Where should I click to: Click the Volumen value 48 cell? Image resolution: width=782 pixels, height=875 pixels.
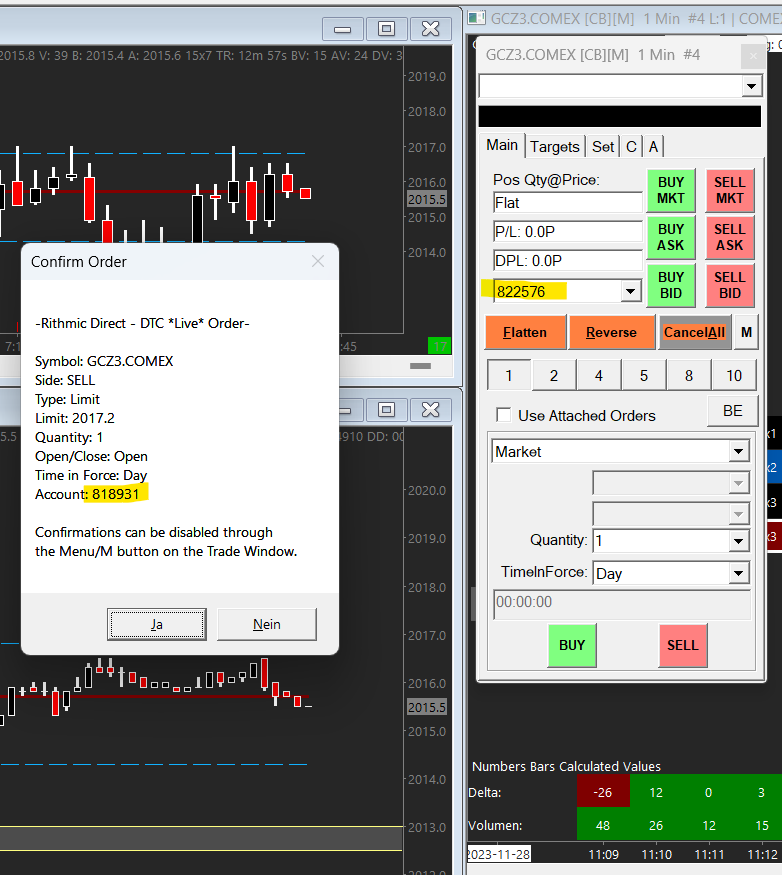click(603, 825)
